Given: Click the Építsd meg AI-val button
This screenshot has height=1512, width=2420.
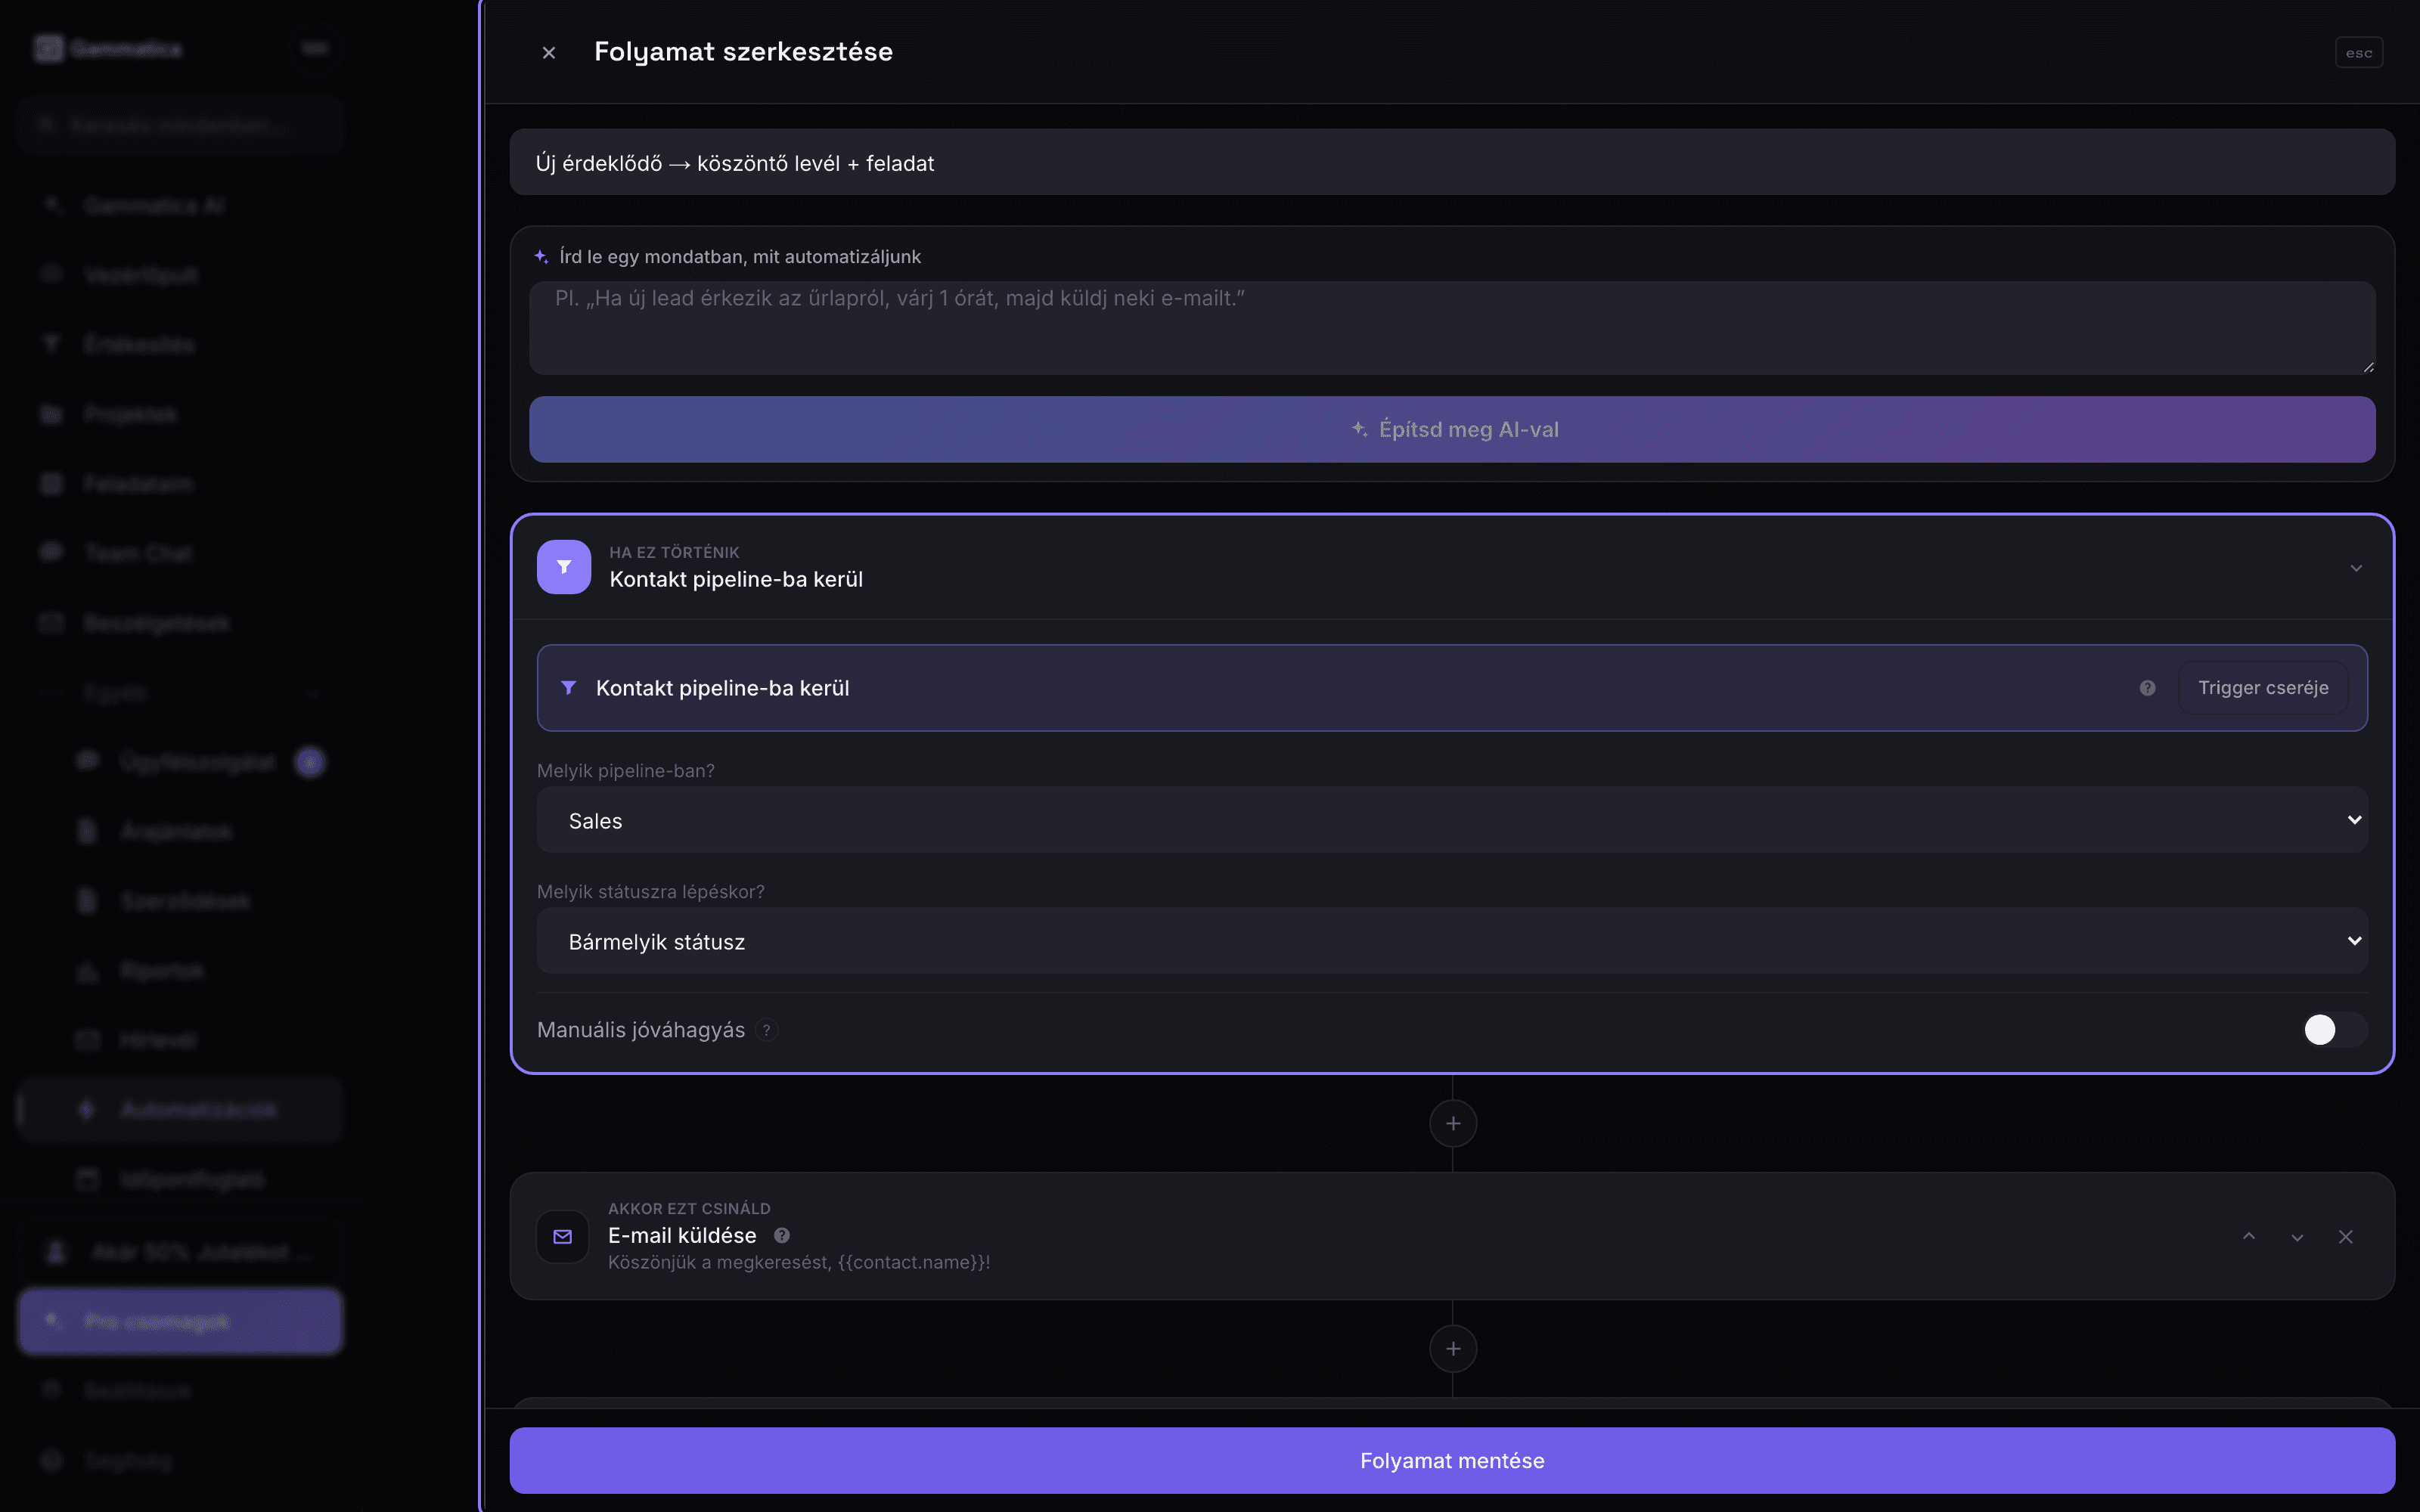Looking at the screenshot, I should [1452, 429].
